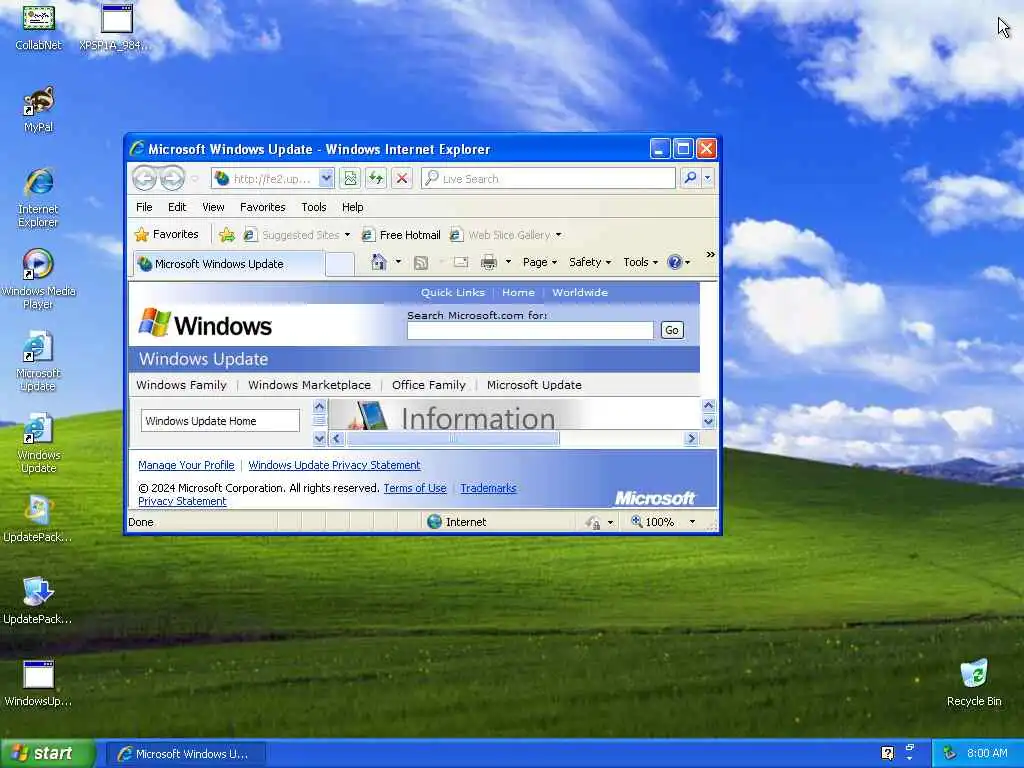The width and height of the screenshot is (1024, 768).
Task: Open the zoom level 100% dropdown
Action: point(692,522)
